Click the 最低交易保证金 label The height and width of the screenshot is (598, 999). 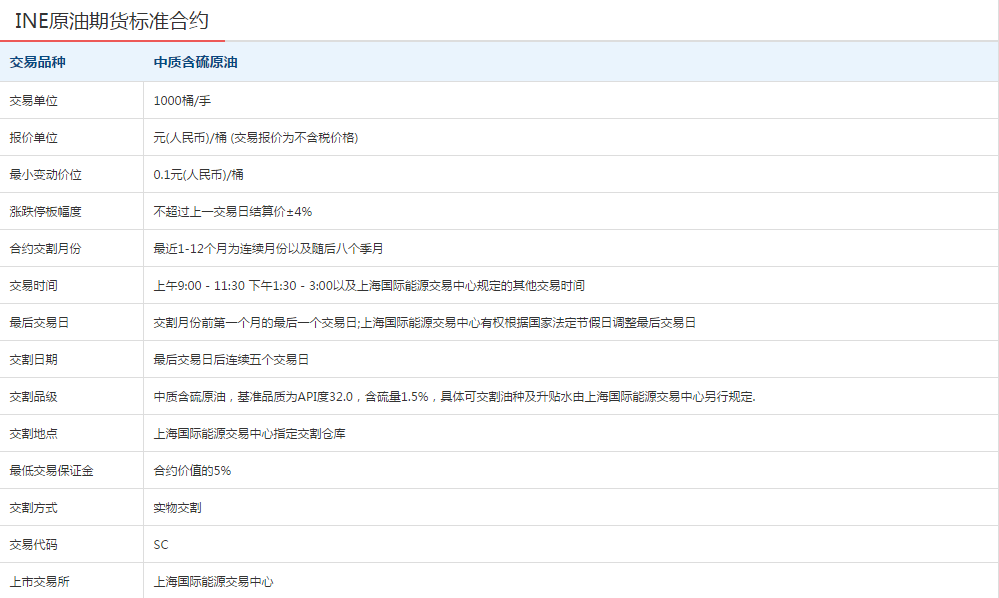51,470
